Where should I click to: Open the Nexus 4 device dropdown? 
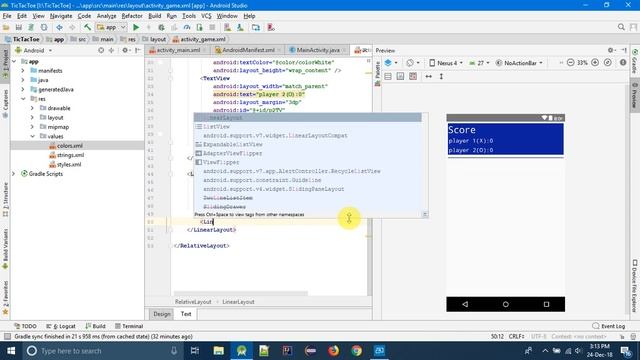point(446,63)
